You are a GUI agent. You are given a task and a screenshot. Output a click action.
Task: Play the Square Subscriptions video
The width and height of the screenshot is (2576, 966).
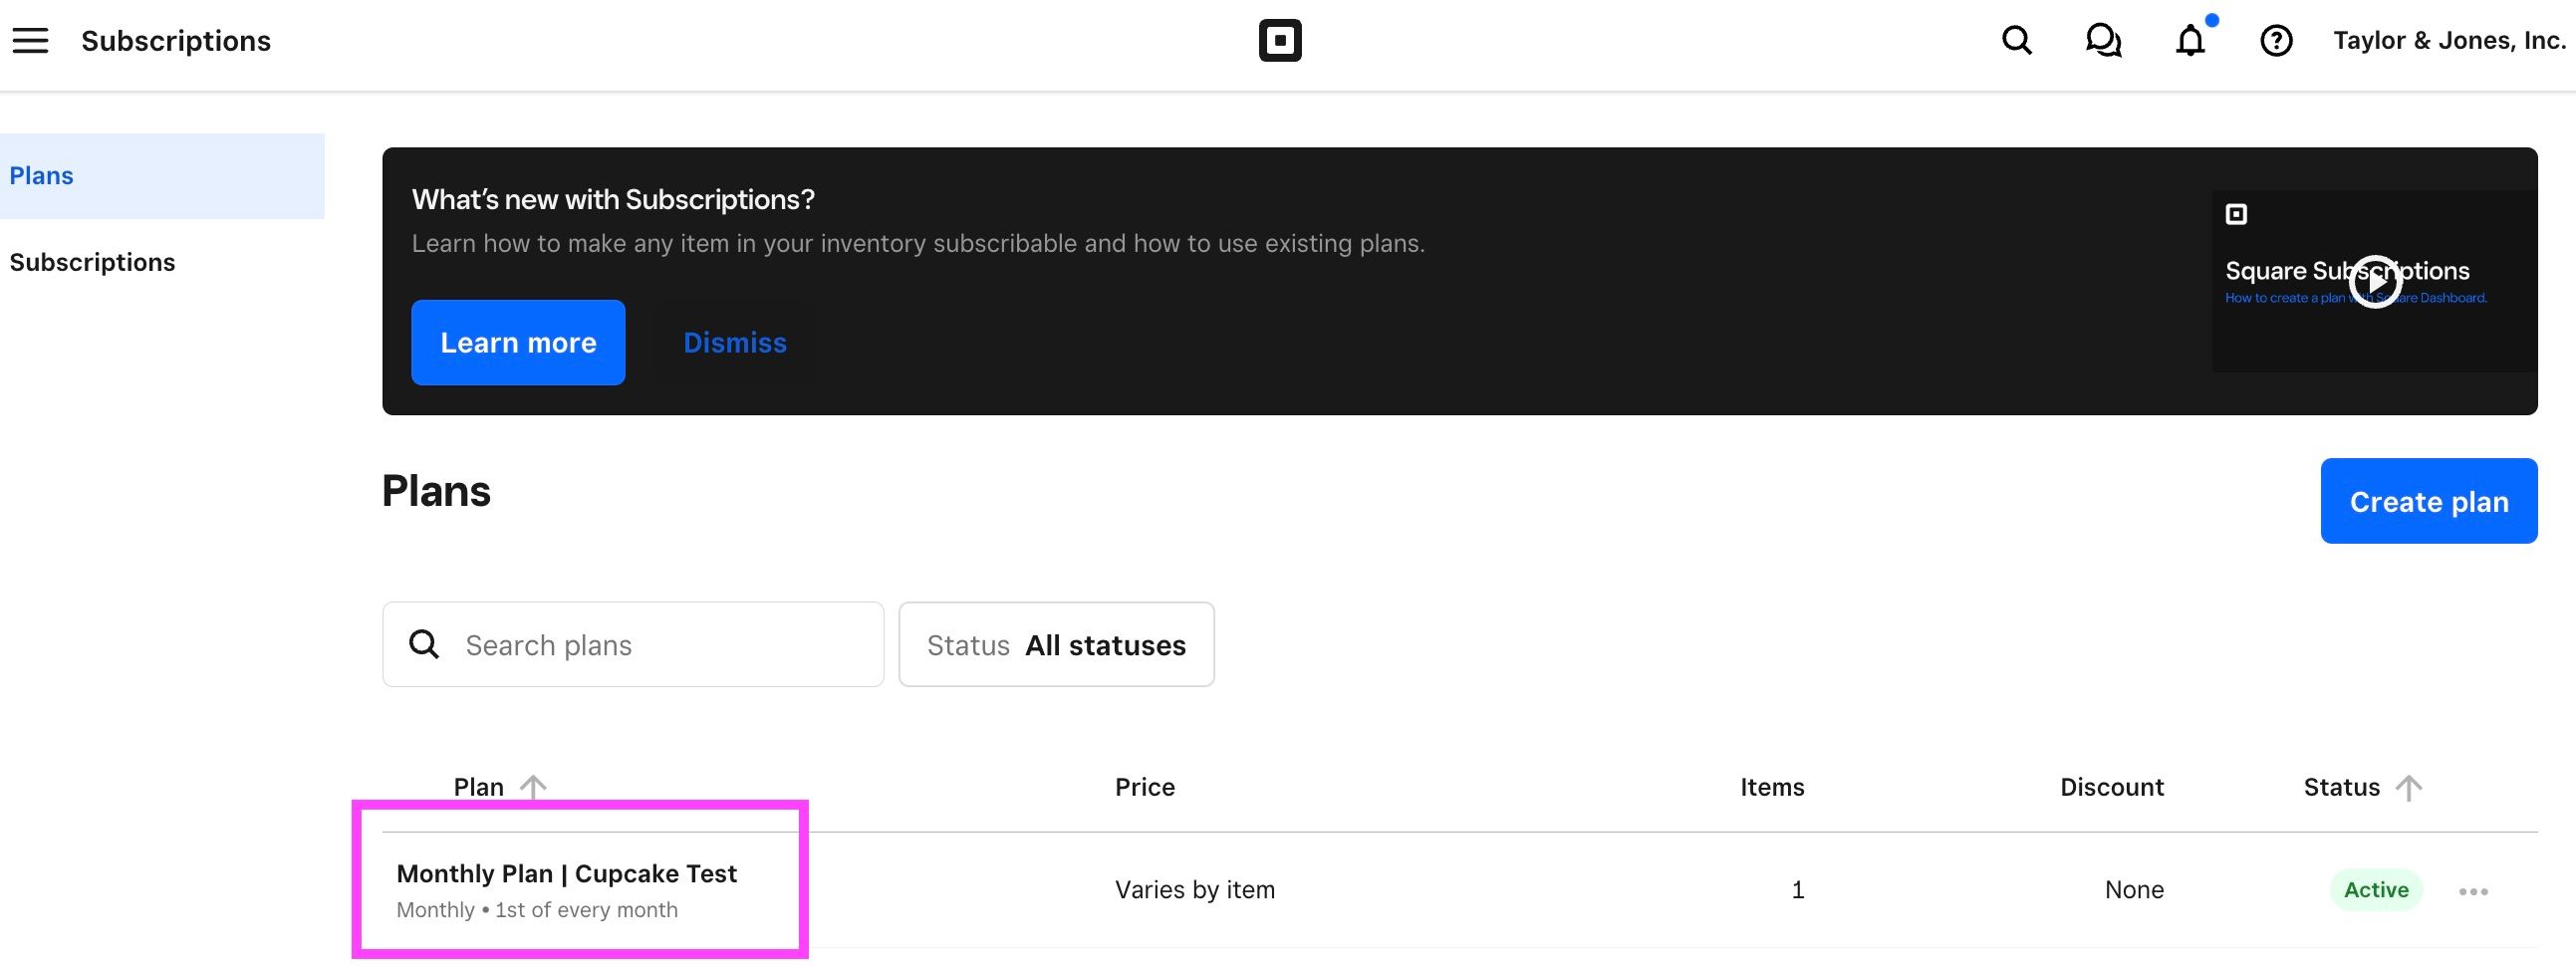pyautogui.click(x=2375, y=282)
